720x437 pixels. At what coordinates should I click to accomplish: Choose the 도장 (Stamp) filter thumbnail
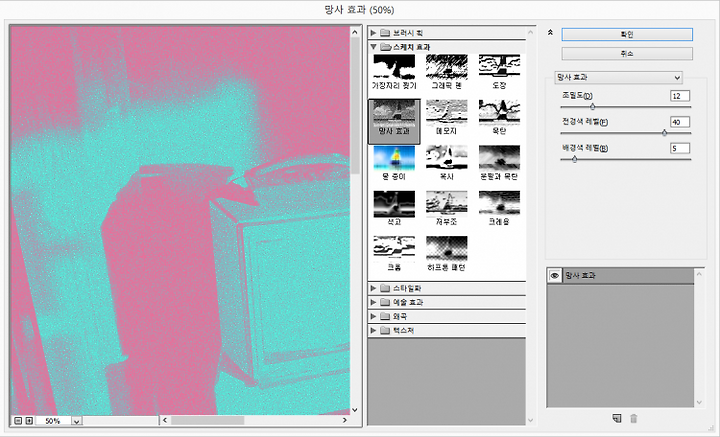pyautogui.click(x=499, y=67)
